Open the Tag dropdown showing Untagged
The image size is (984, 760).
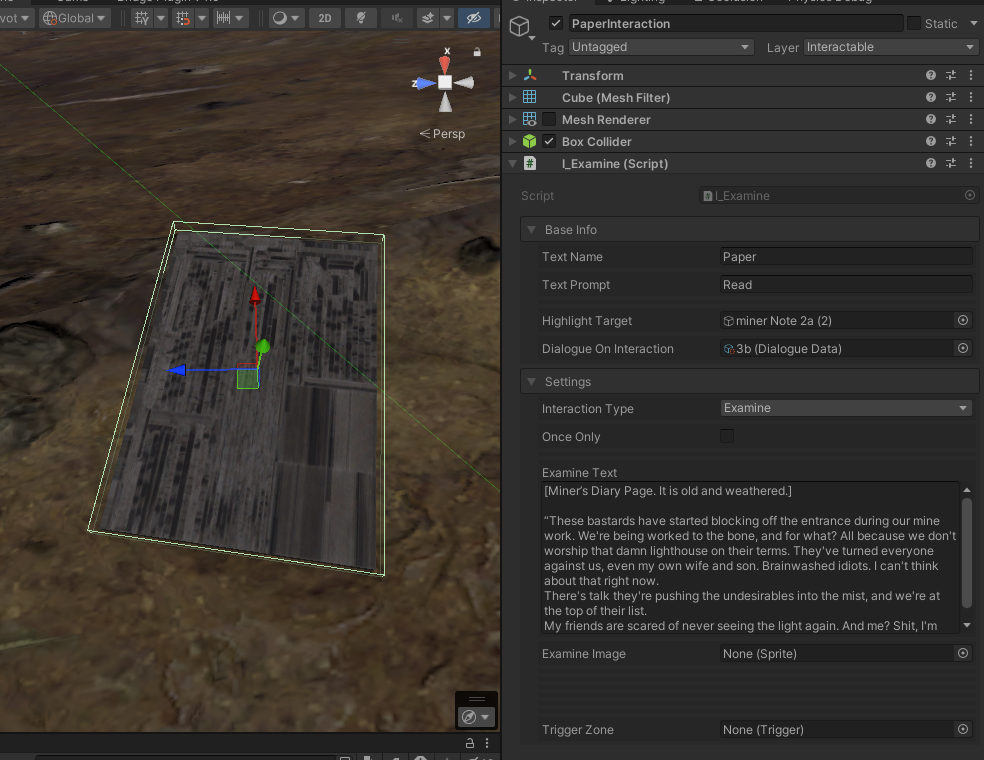pyautogui.click(x=661, y=47)
